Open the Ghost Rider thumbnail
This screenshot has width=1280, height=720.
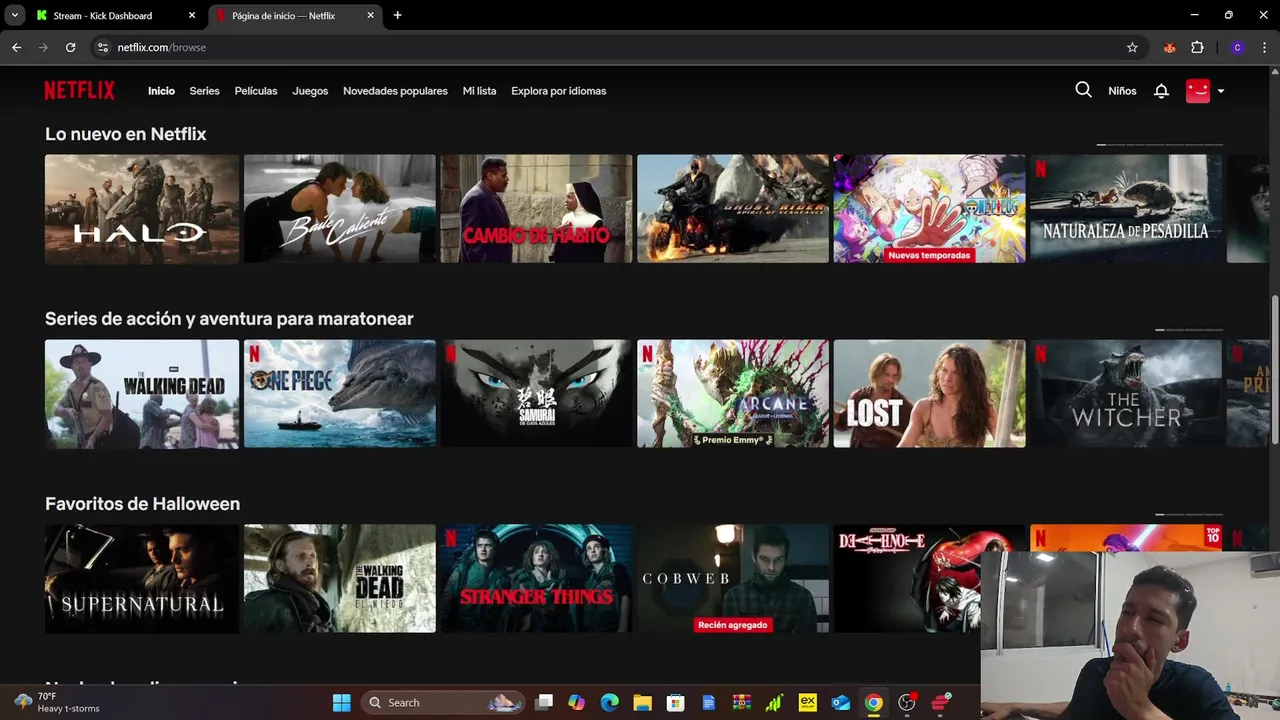click(733, 209)
